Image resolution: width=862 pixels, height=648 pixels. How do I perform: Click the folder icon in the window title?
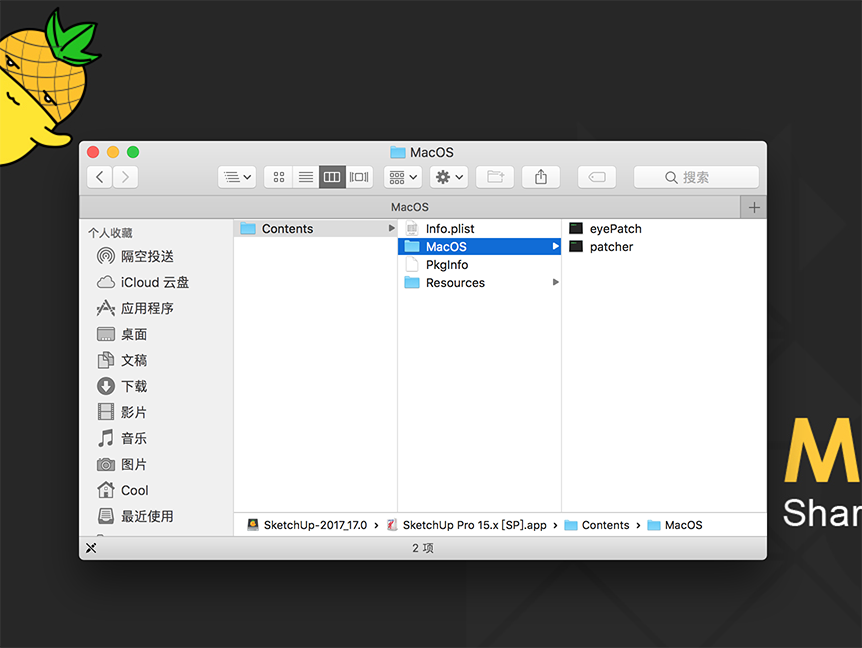397,152
